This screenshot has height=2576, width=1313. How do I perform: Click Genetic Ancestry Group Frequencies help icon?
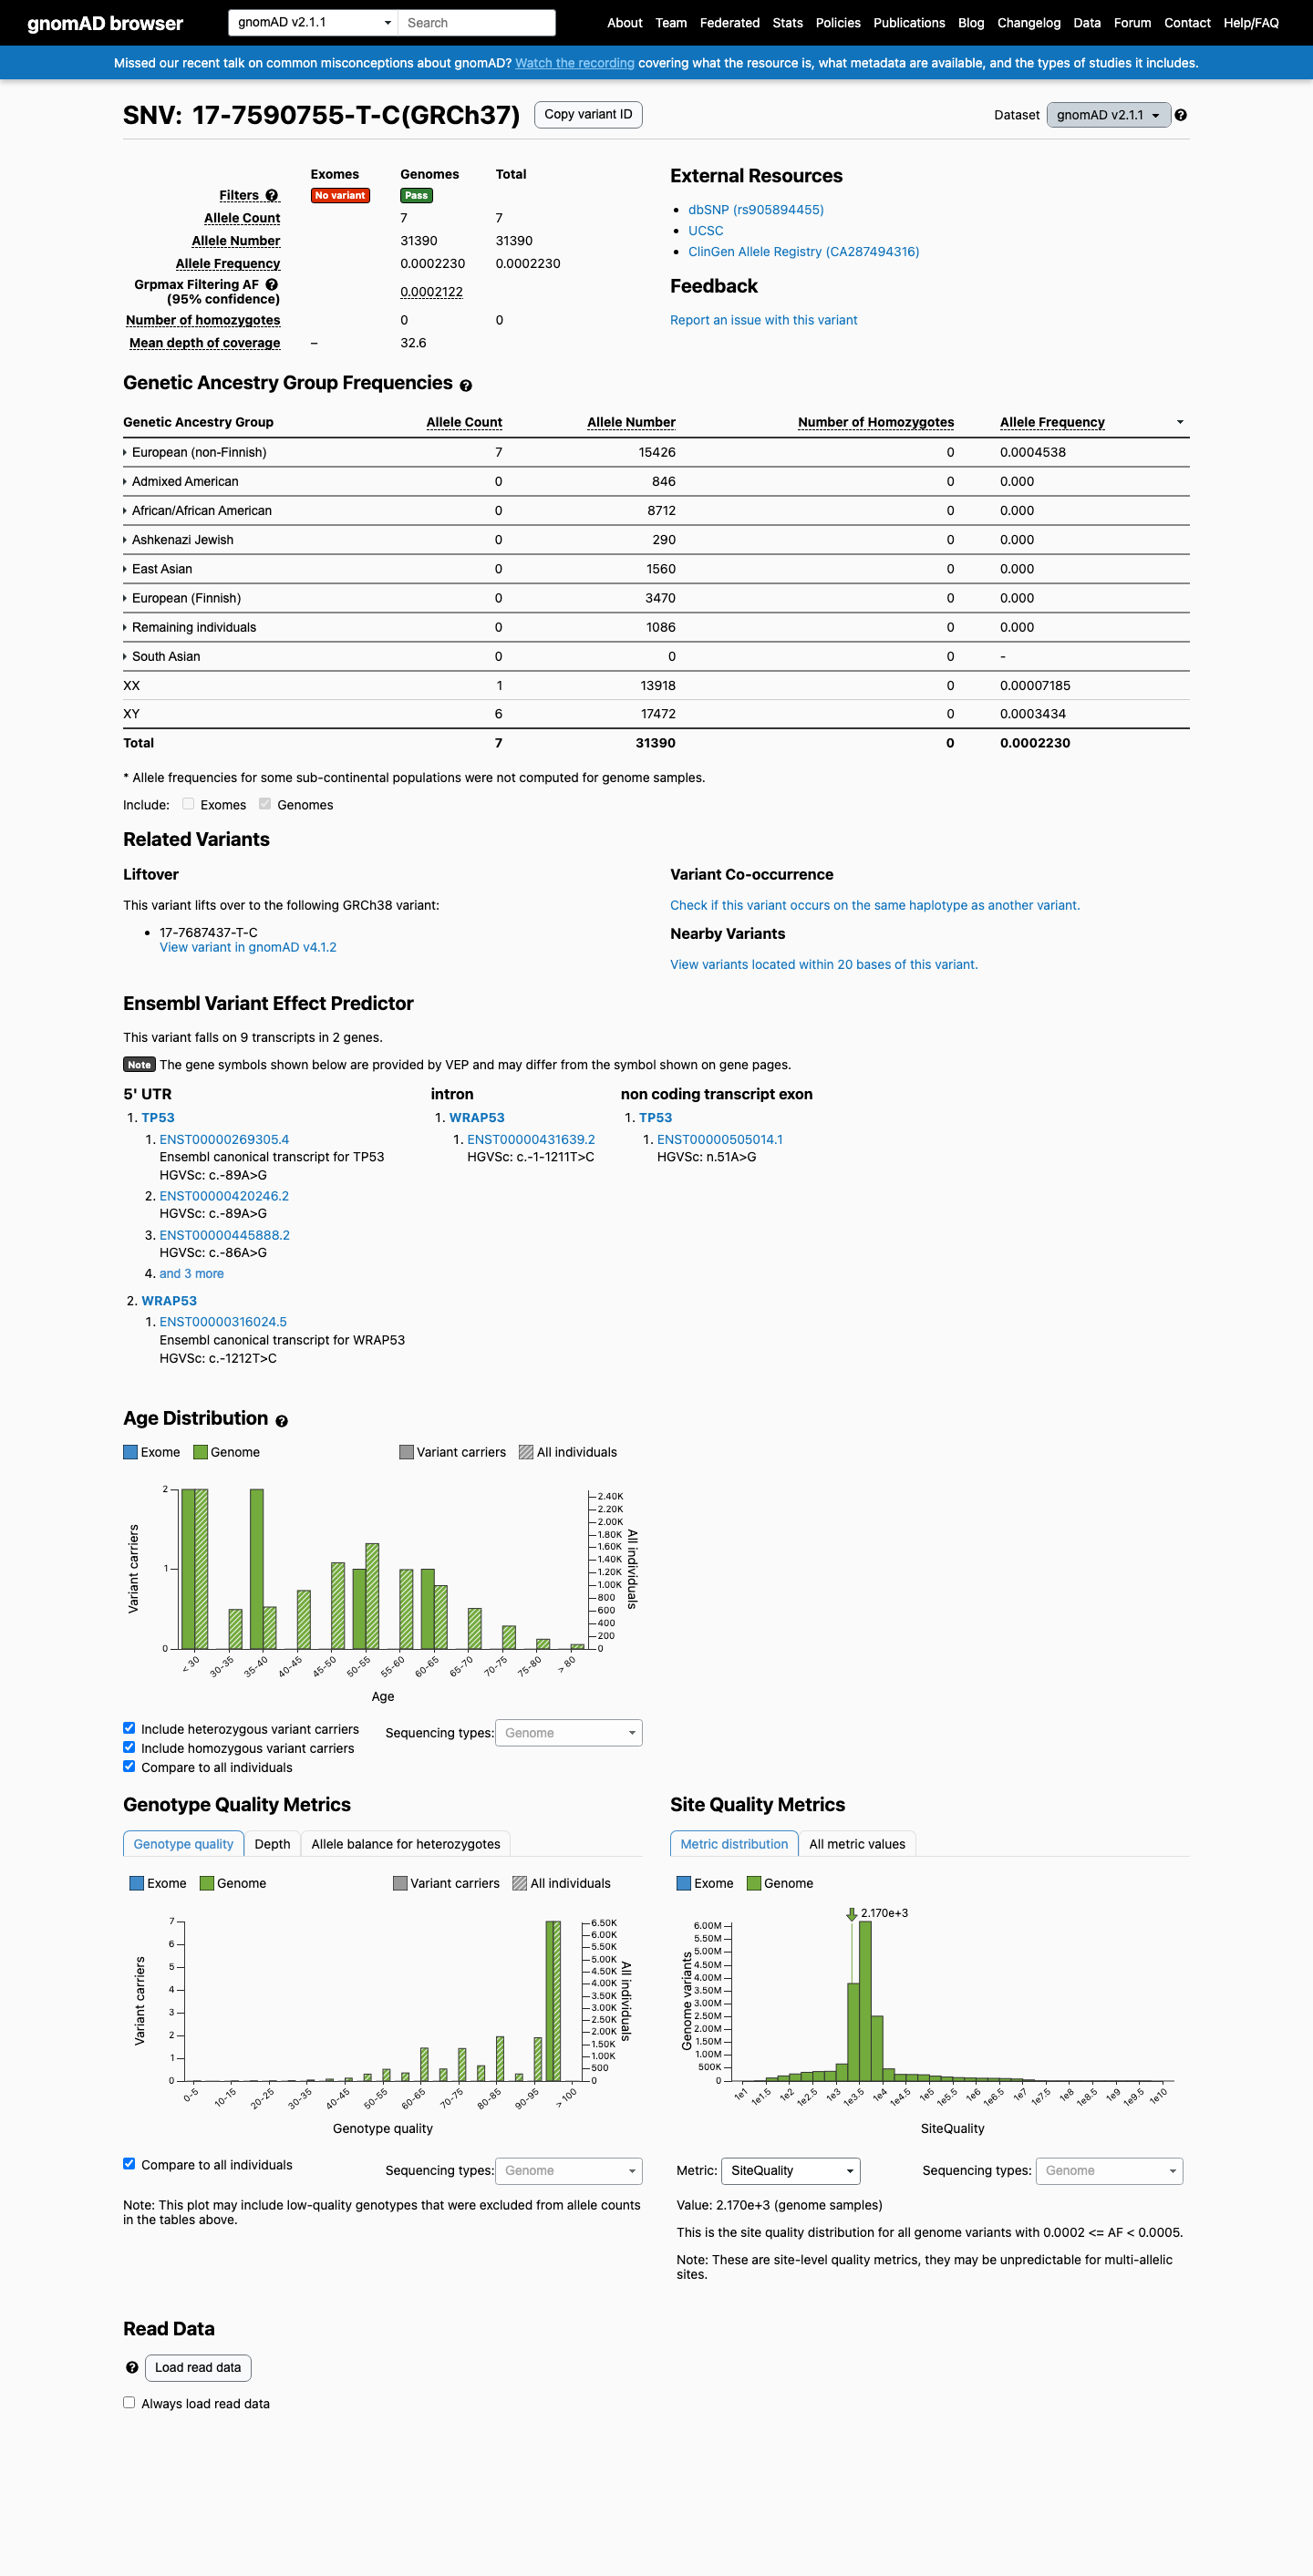[465, 385]
